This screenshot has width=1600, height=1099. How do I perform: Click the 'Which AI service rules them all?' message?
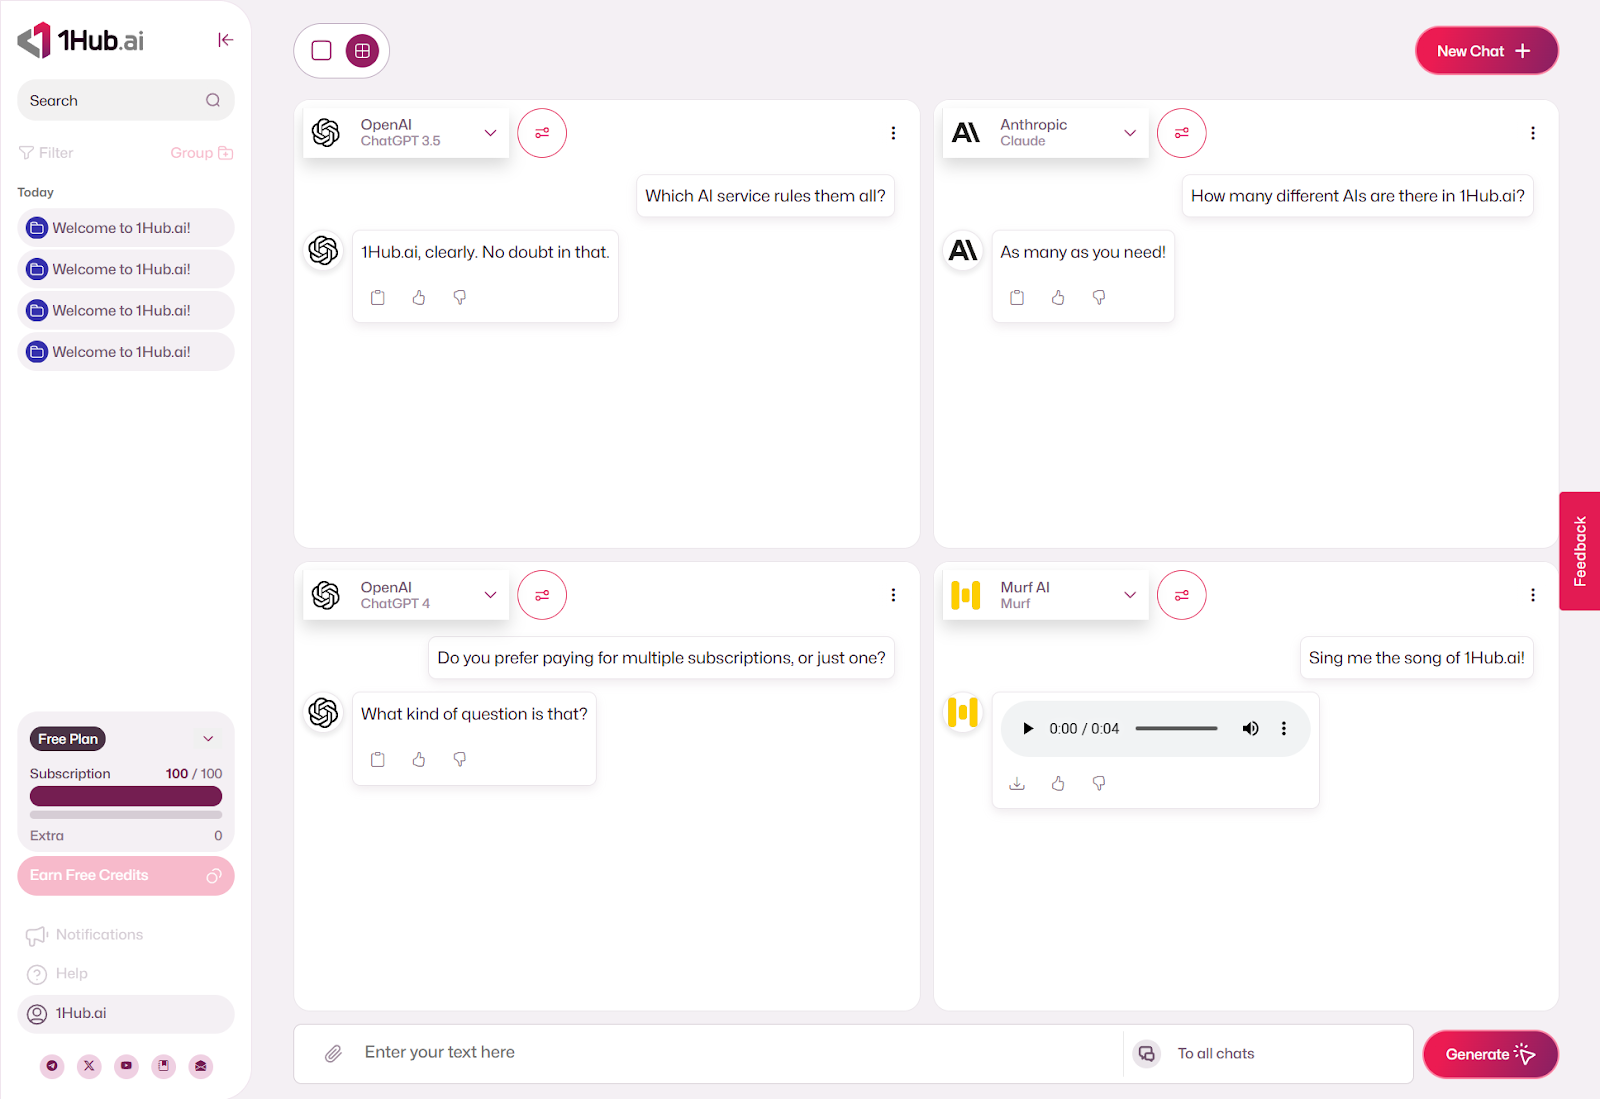click(765, 196)
